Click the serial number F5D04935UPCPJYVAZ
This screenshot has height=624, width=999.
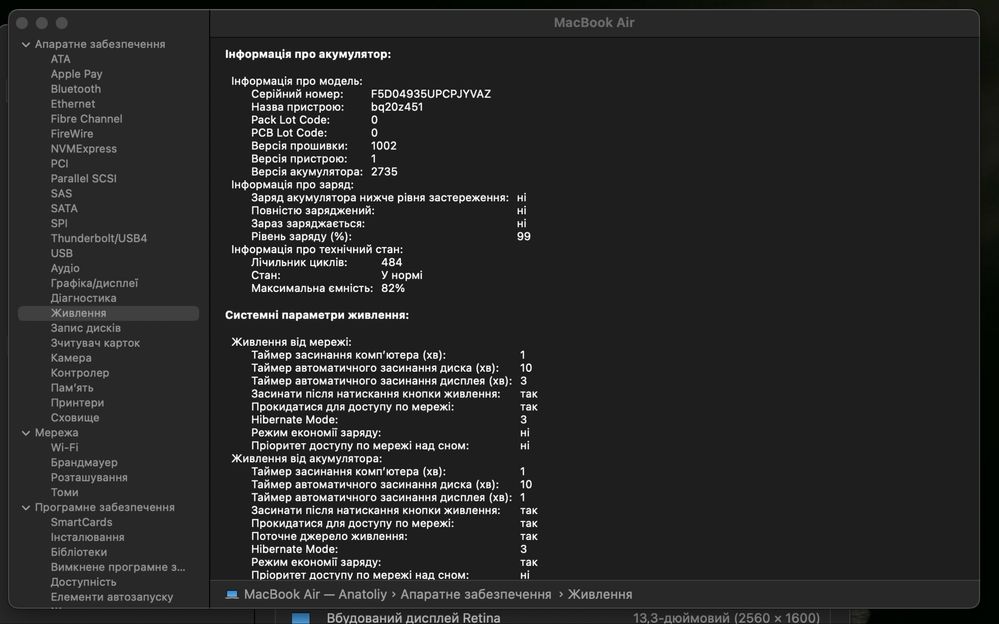click(x=431, y=94)
